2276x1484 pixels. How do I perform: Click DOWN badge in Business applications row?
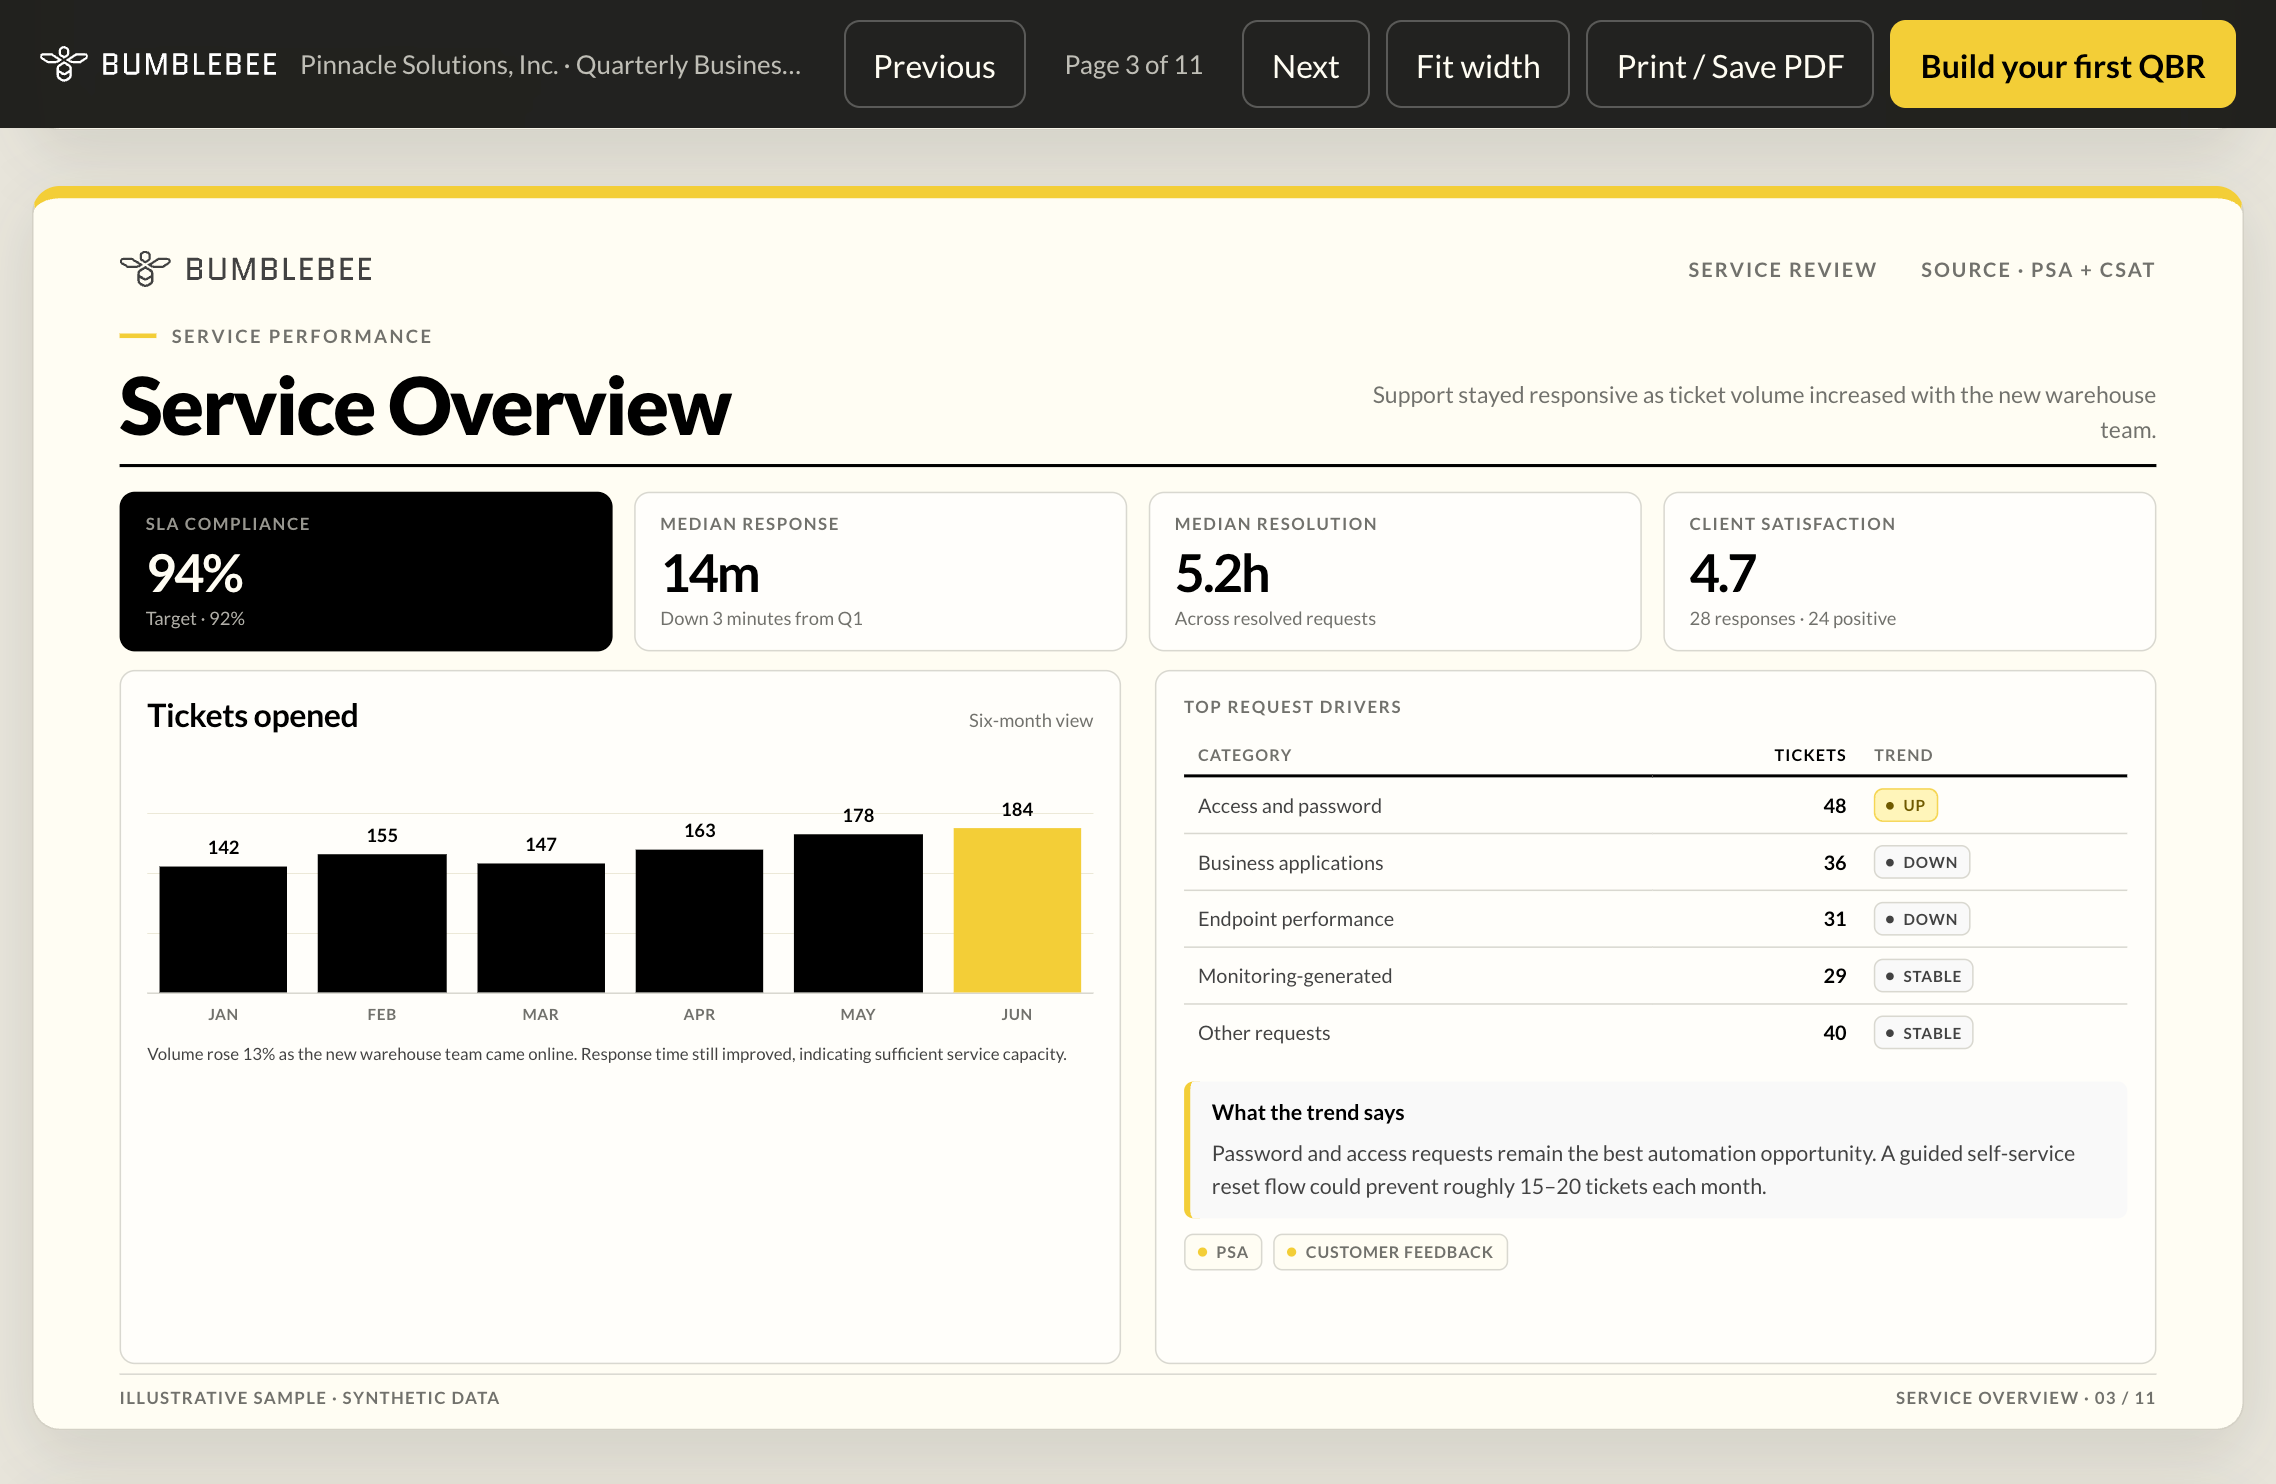(1921, 862)
